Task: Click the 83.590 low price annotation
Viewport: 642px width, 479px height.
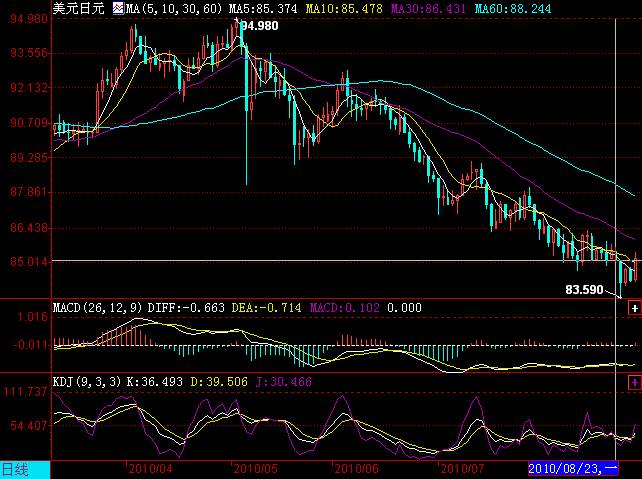Action: (584, 290)
